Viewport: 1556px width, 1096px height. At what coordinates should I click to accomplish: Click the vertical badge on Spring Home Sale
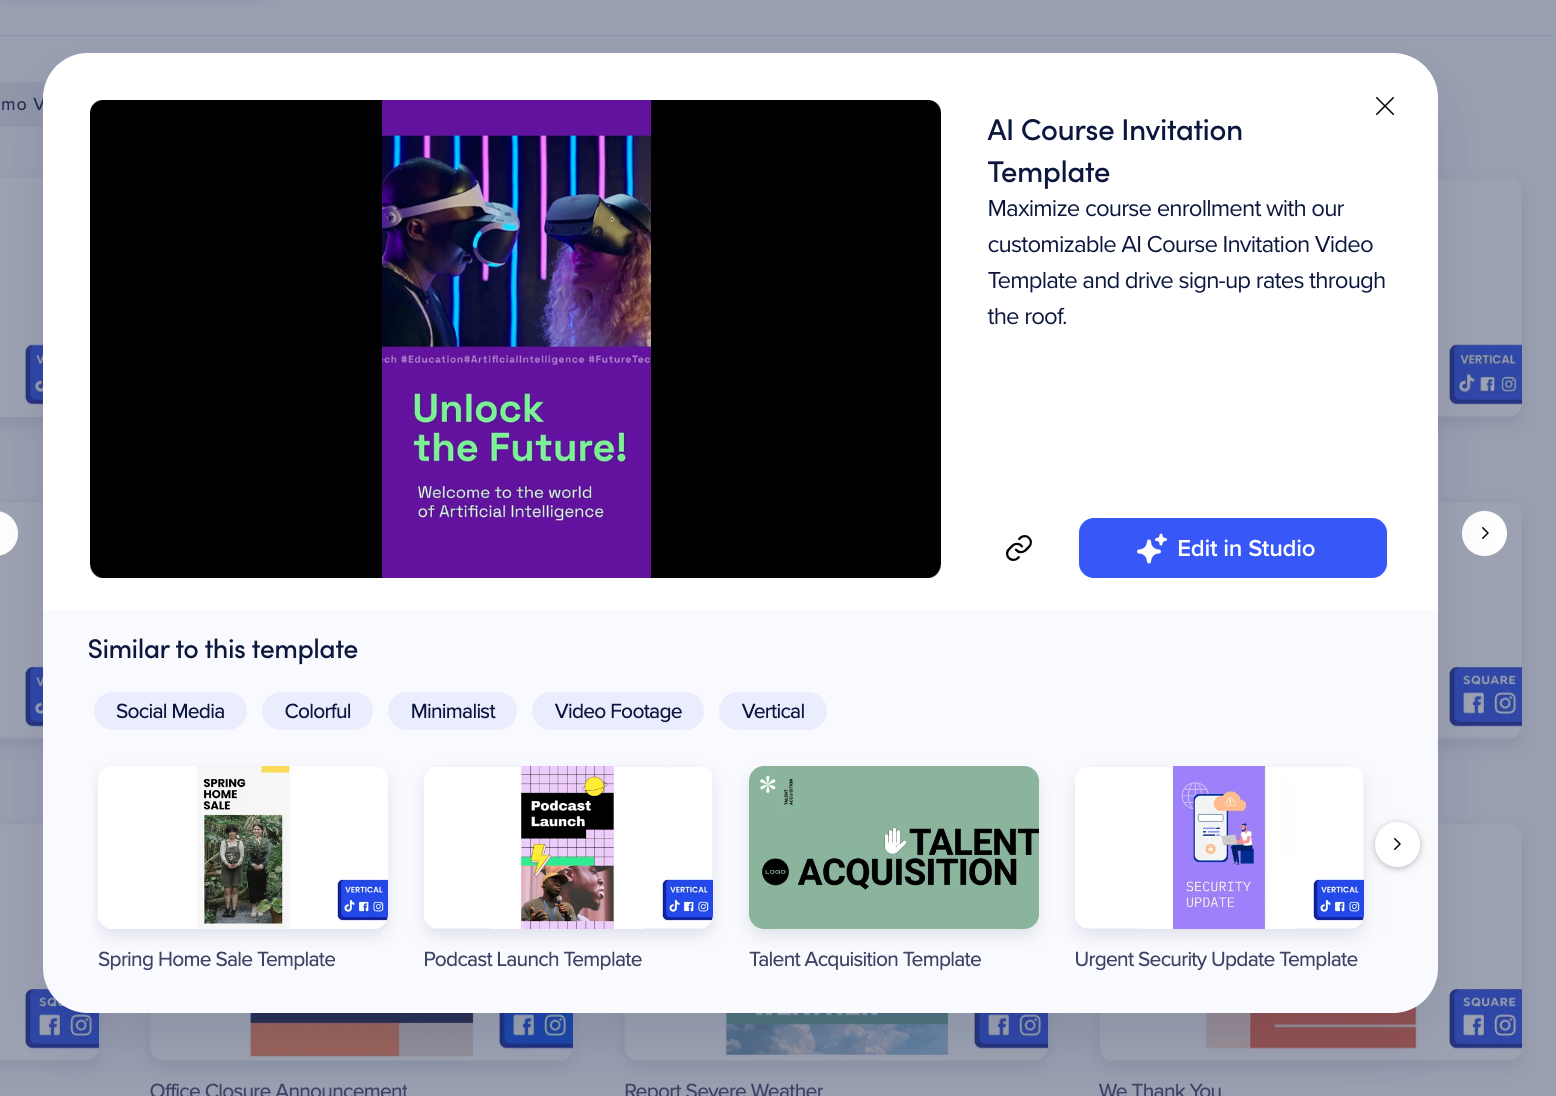click(363, 899)
